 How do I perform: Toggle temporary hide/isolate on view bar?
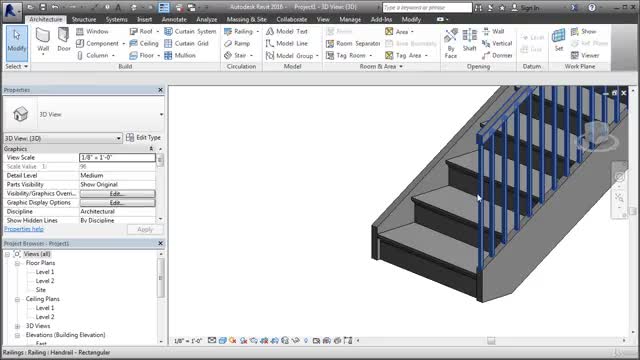coord(296,340)
